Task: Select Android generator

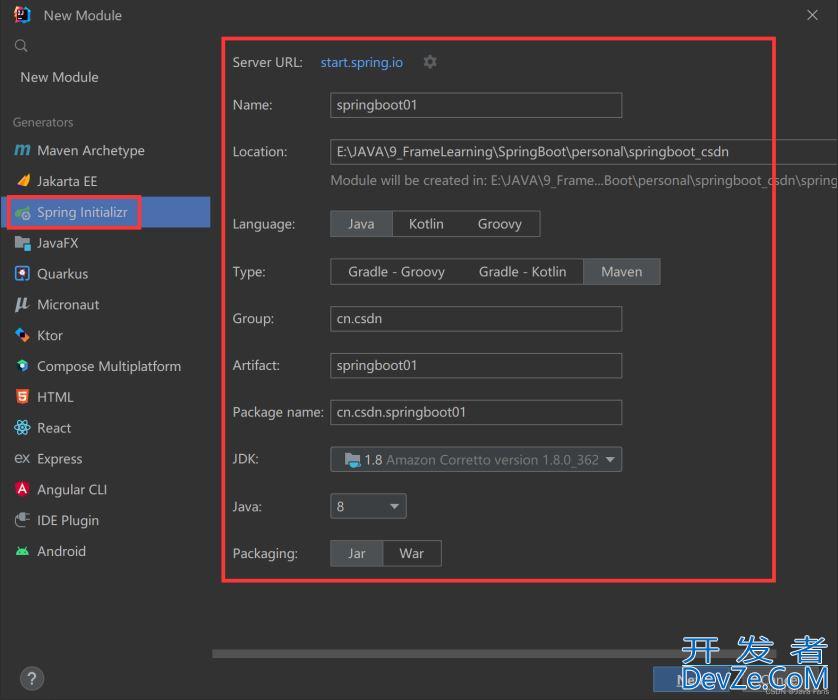Action: coord(106,551)
